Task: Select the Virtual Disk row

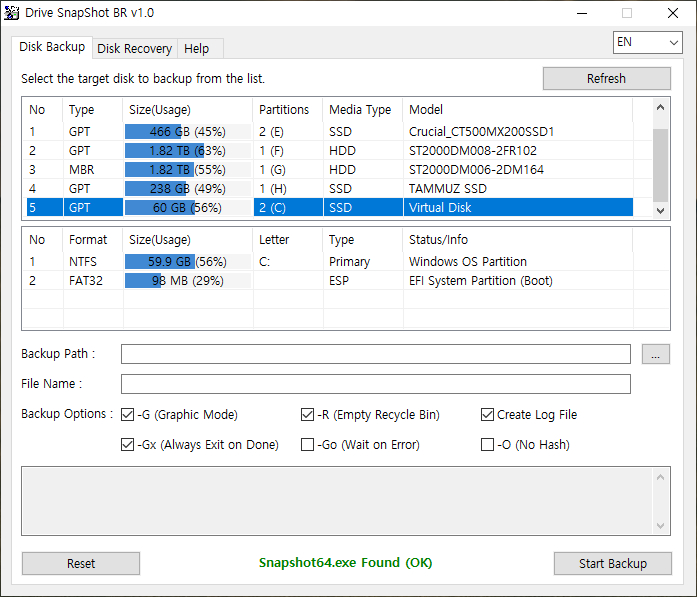Action: pyautogui.click(x=330, y=208)
